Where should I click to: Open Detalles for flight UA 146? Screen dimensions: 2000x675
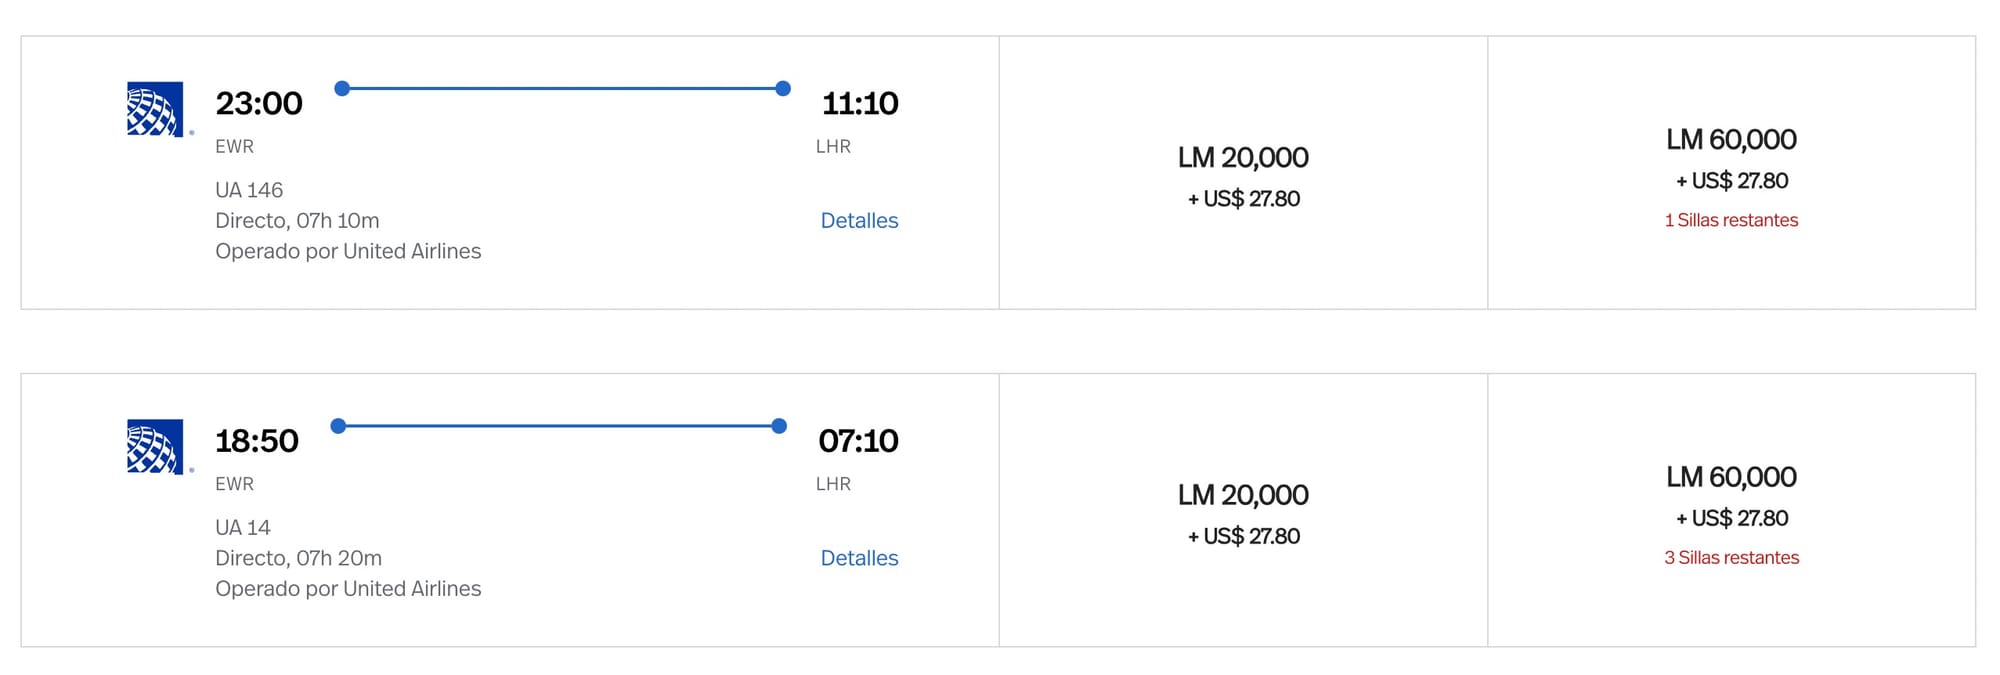(859, 220)
